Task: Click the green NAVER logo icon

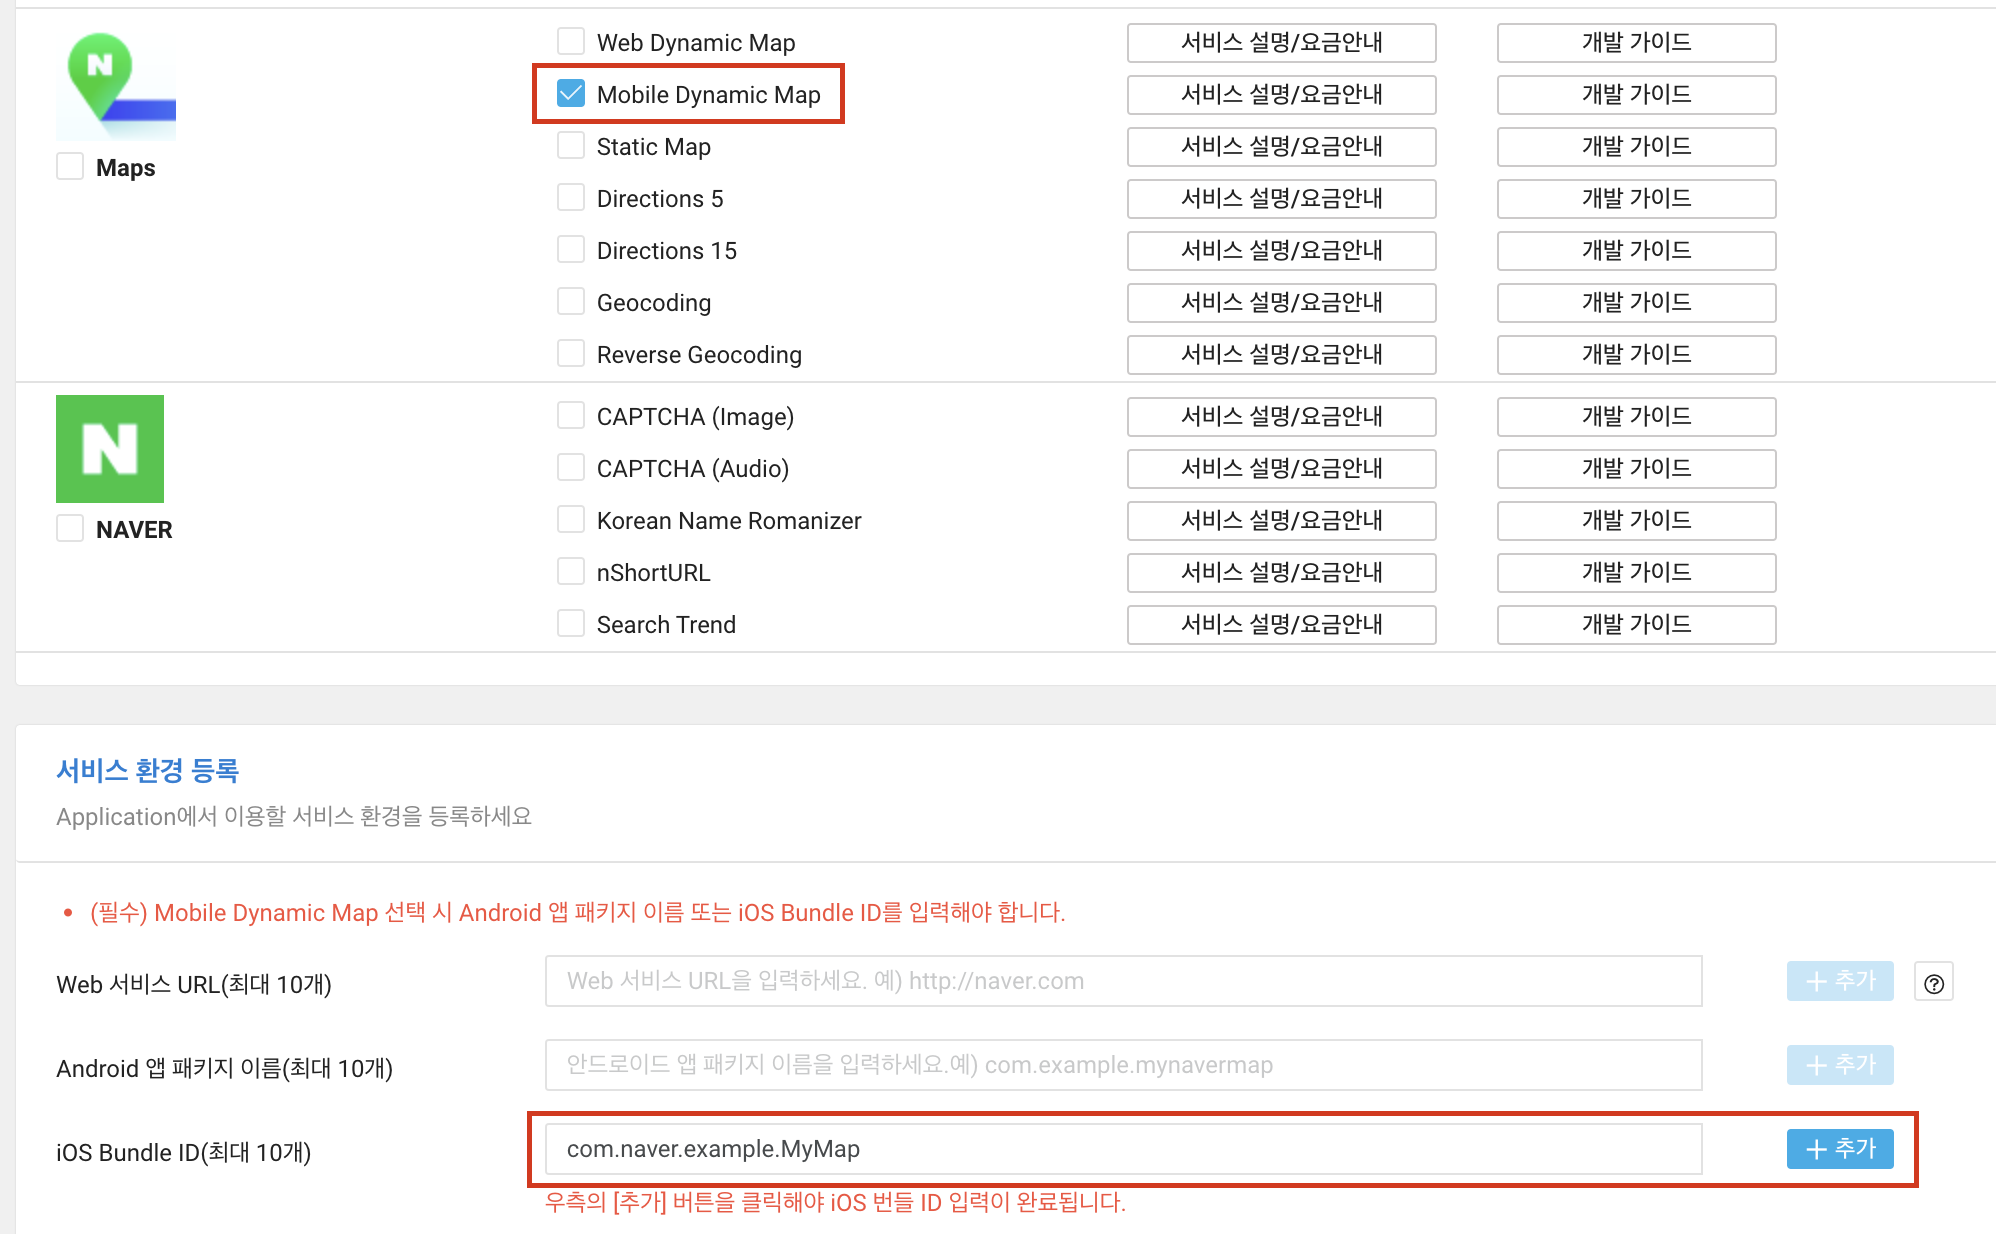Action: point(110,449)
